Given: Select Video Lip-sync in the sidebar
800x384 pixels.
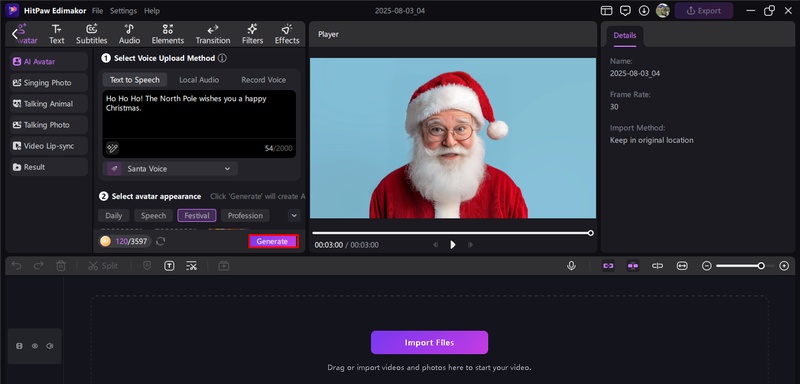Looking at the screenshot, I should coord(49,146).
